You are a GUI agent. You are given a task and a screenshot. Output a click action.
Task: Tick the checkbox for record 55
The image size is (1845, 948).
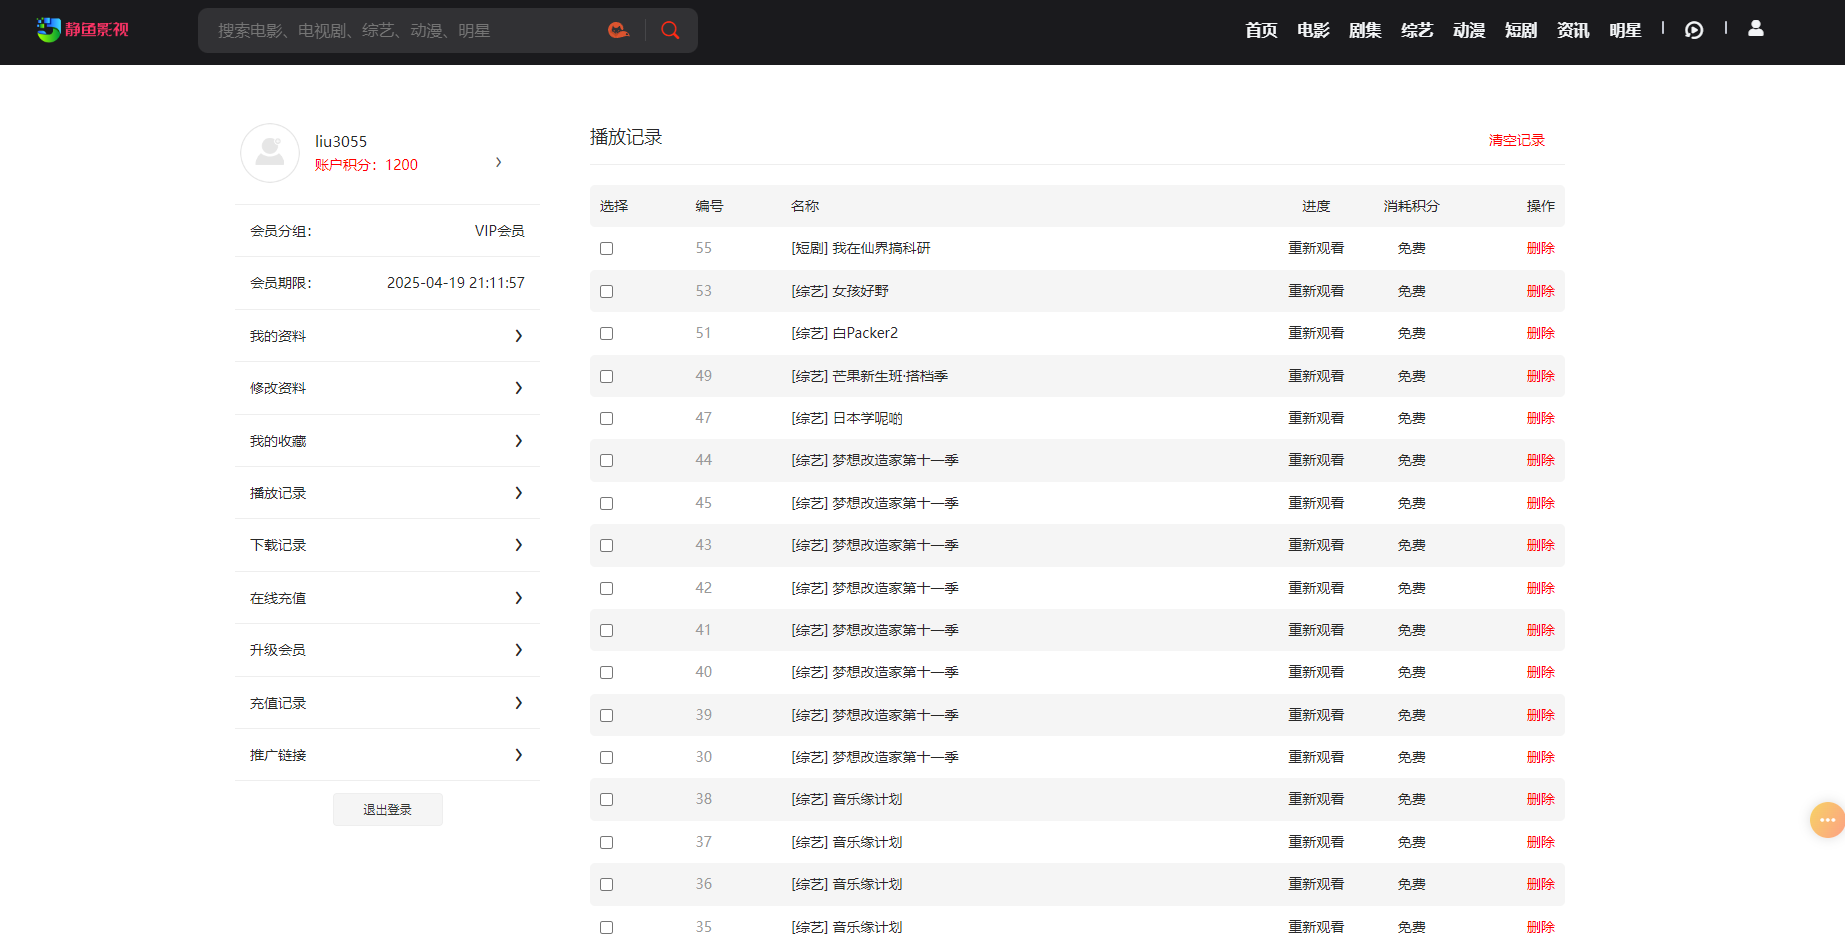606,249
